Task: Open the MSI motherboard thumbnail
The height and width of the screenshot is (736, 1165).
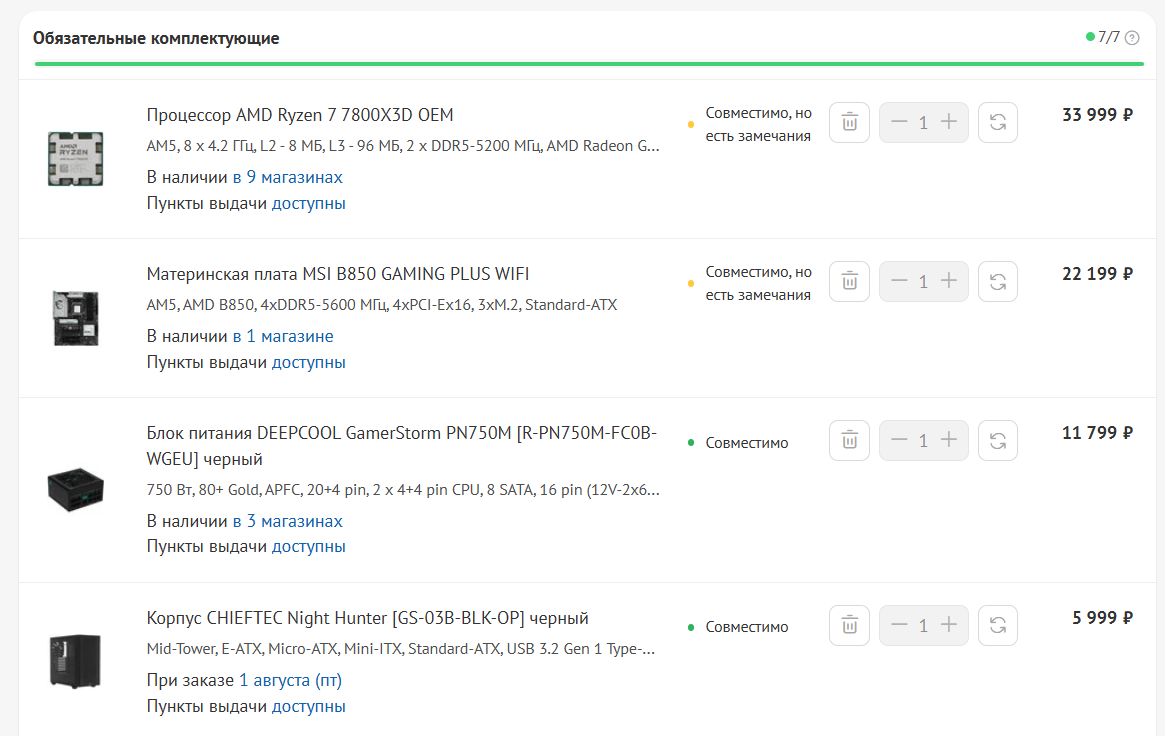Action: pos(75,318)
